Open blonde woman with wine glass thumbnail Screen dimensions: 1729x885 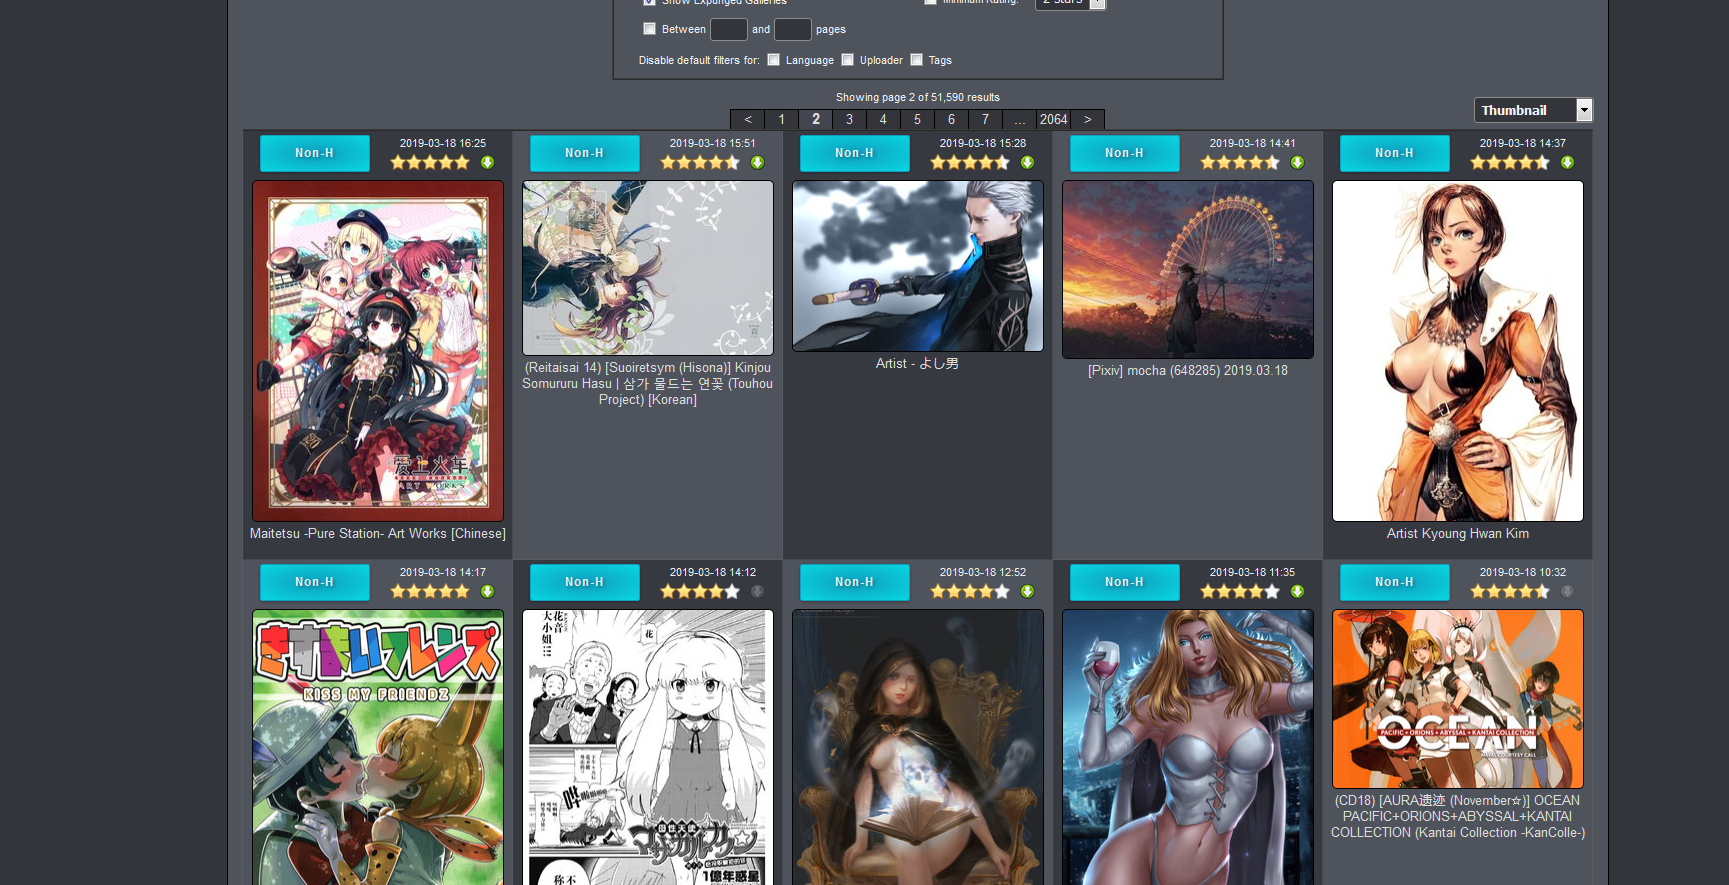1188,747
